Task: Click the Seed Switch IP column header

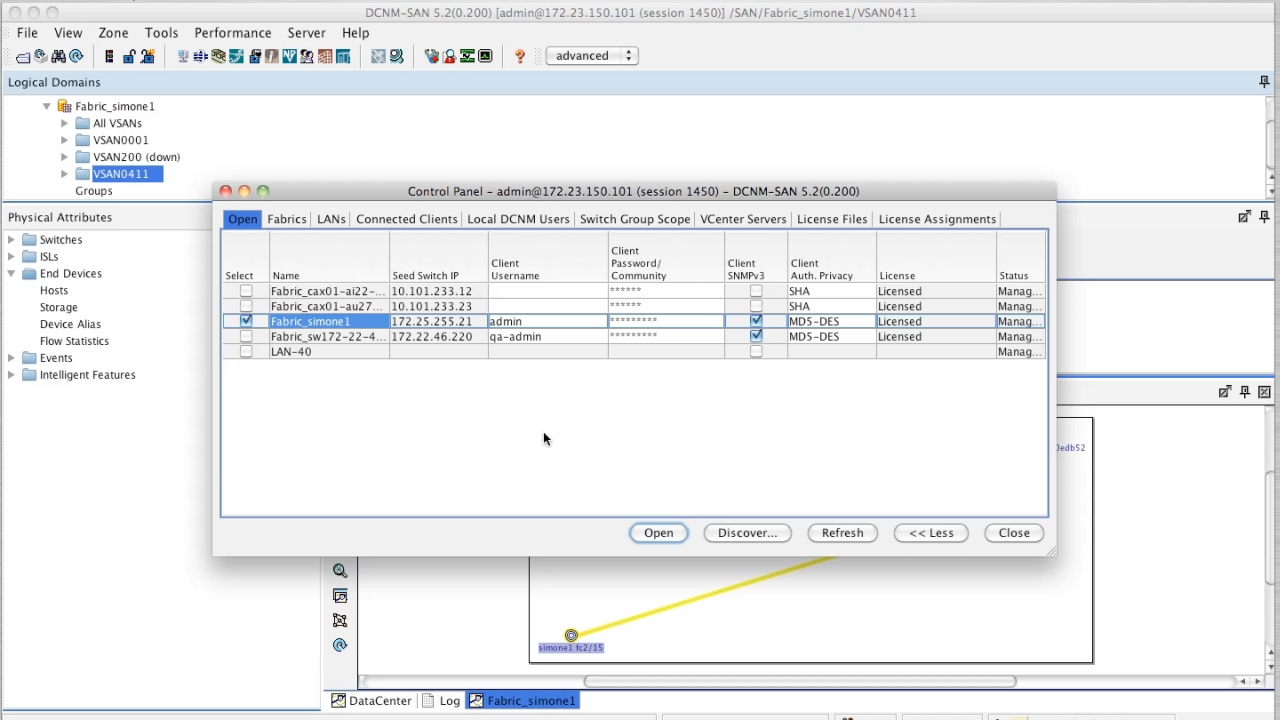Action: [438, 258]
